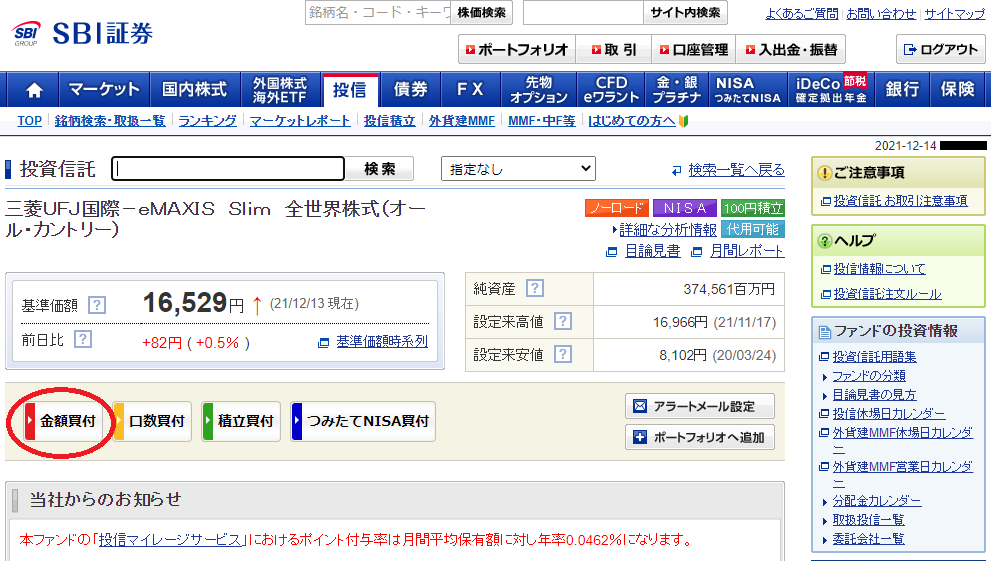The image size is (991, 561).
Task: Click the popup icon beside 基準価額時系列
Action: pos(324,343)
